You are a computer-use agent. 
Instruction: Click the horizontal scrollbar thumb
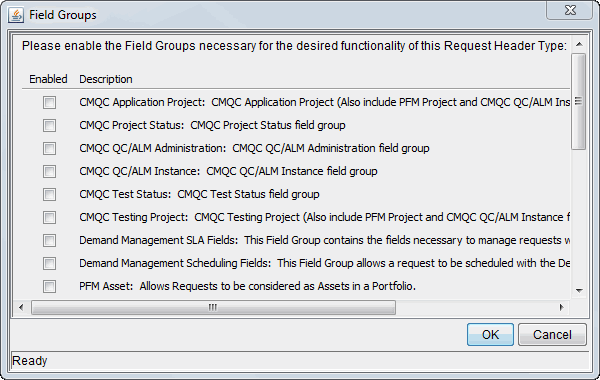(214, 307)
